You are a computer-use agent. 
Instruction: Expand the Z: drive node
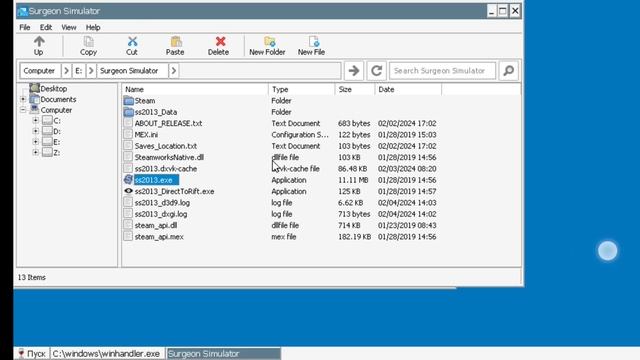coord(36,152)
